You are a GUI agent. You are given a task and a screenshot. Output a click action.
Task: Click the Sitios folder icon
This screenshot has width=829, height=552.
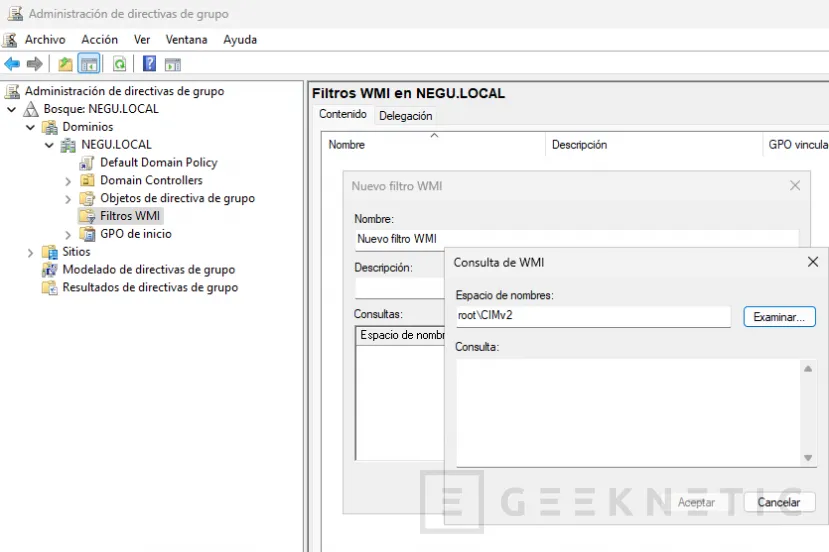coord(50,252)
